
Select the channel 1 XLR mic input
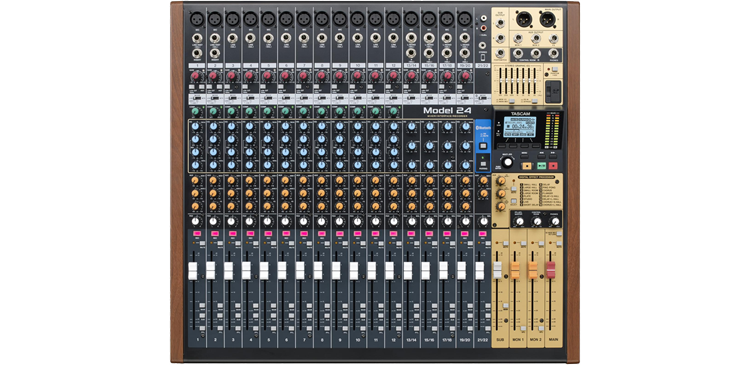point(197,19)
